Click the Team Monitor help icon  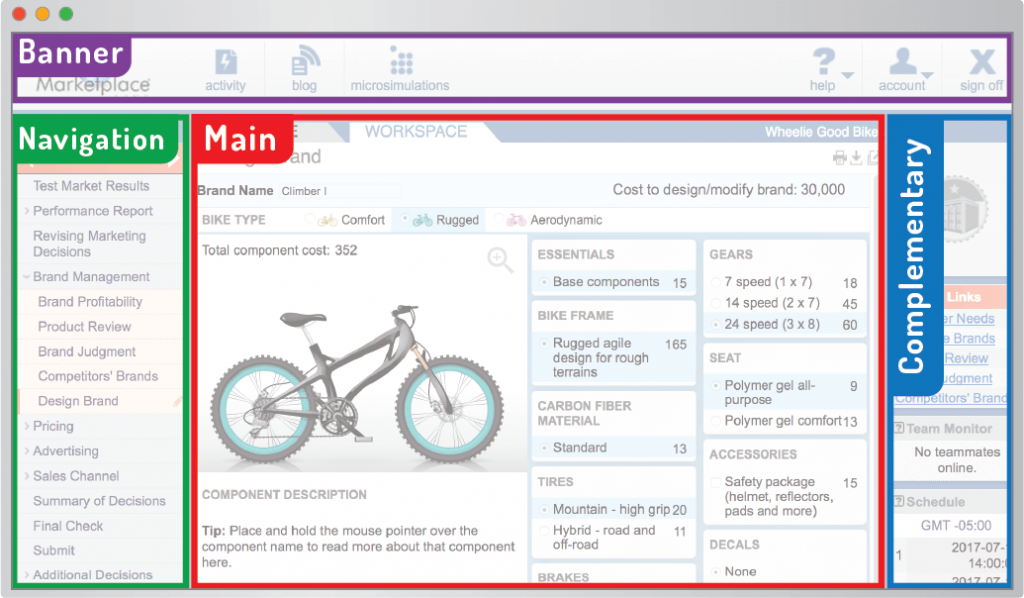(x=899, y=428)
